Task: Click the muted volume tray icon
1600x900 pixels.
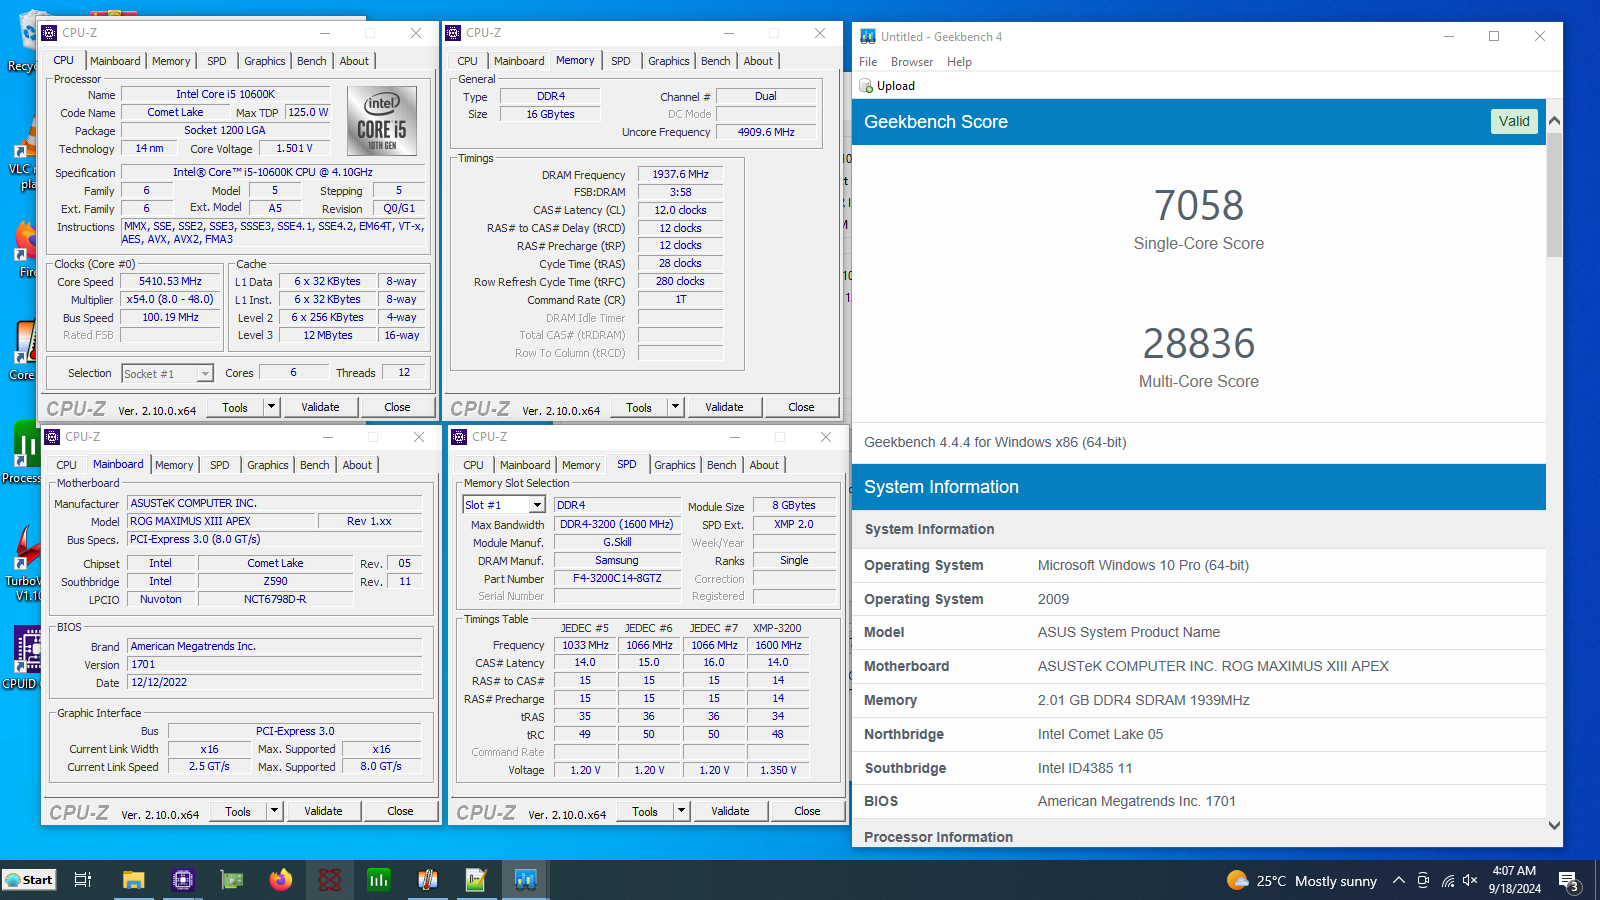Action: click(1470, 881)
